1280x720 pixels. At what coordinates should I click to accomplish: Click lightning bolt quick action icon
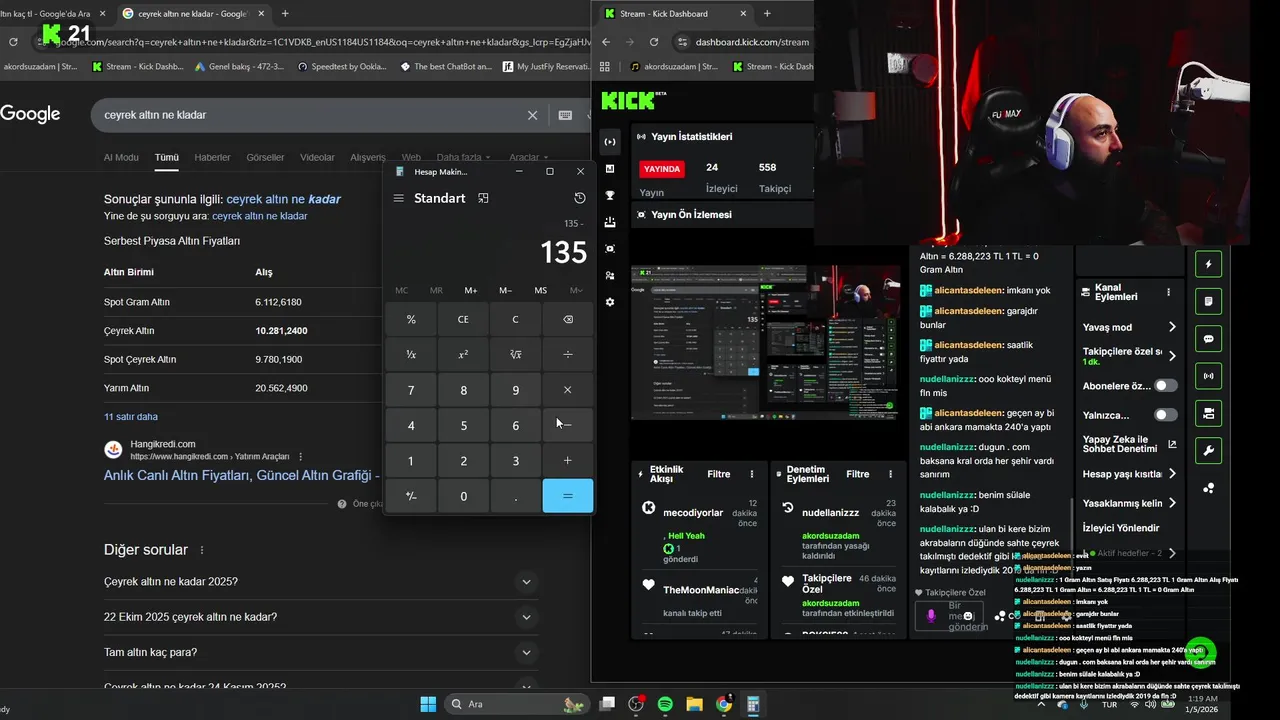point(1209,264)
